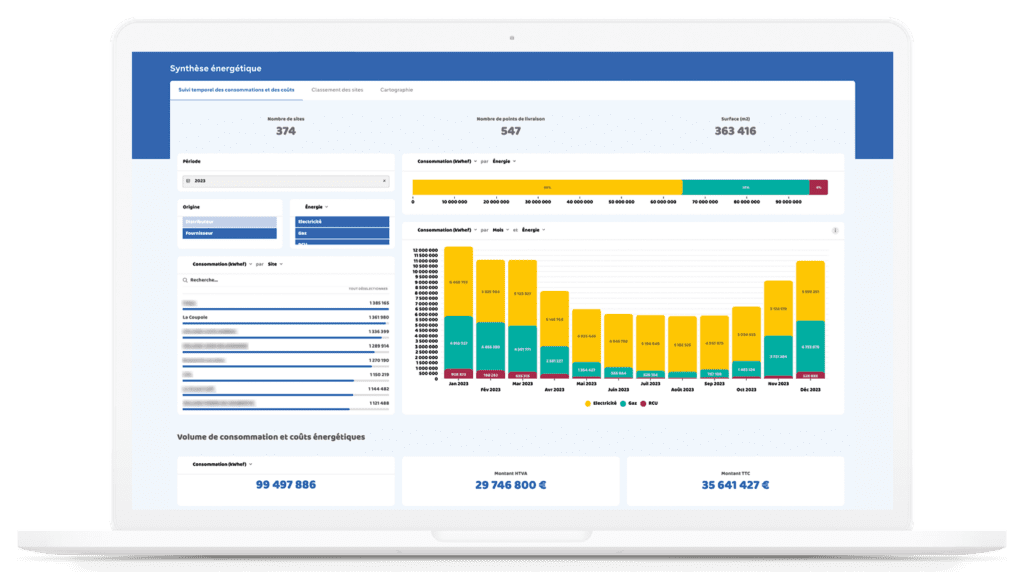Toggle the Distributeur origin option
1024x572 pixels.
229,222
